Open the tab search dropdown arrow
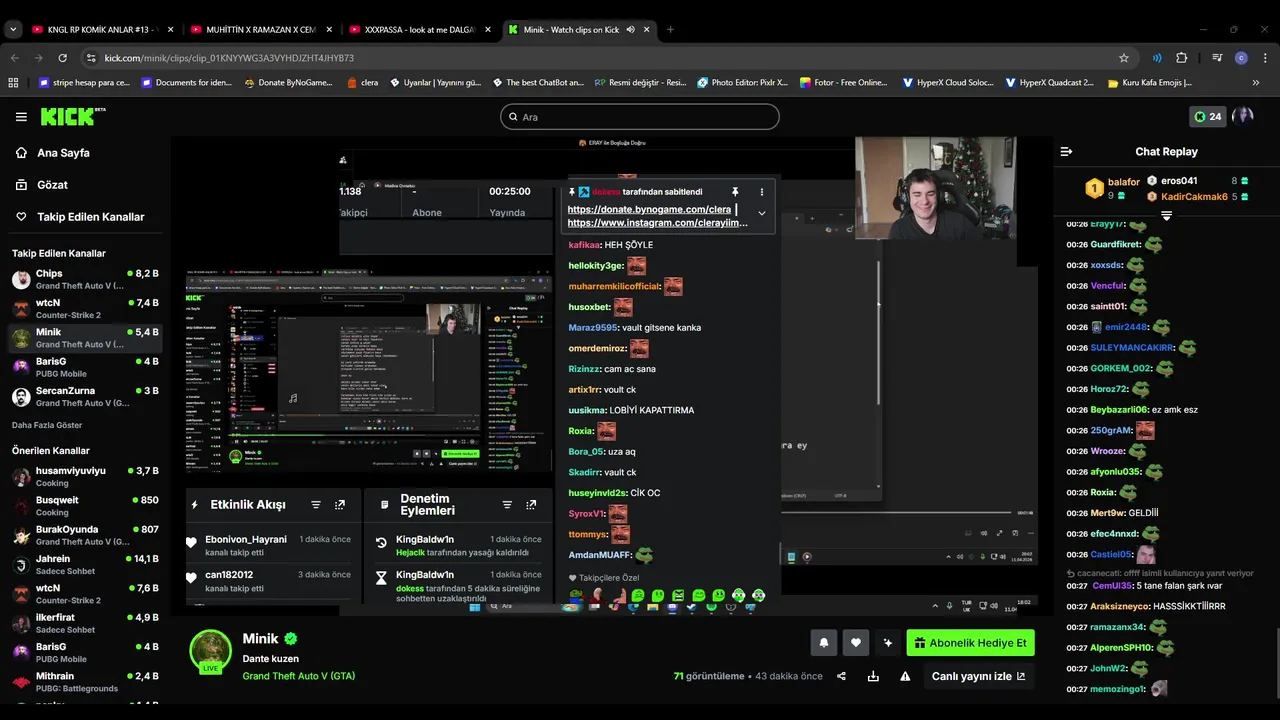 tap(13, 29)
